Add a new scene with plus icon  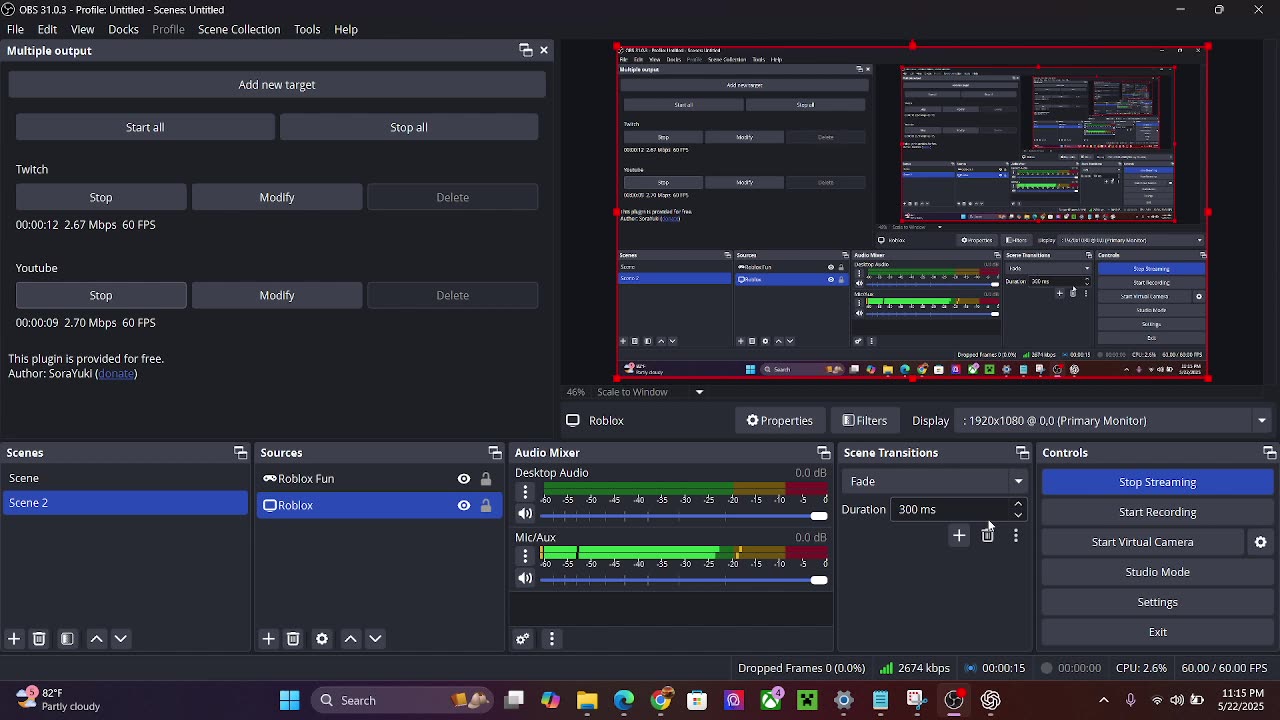pos(14,639)
